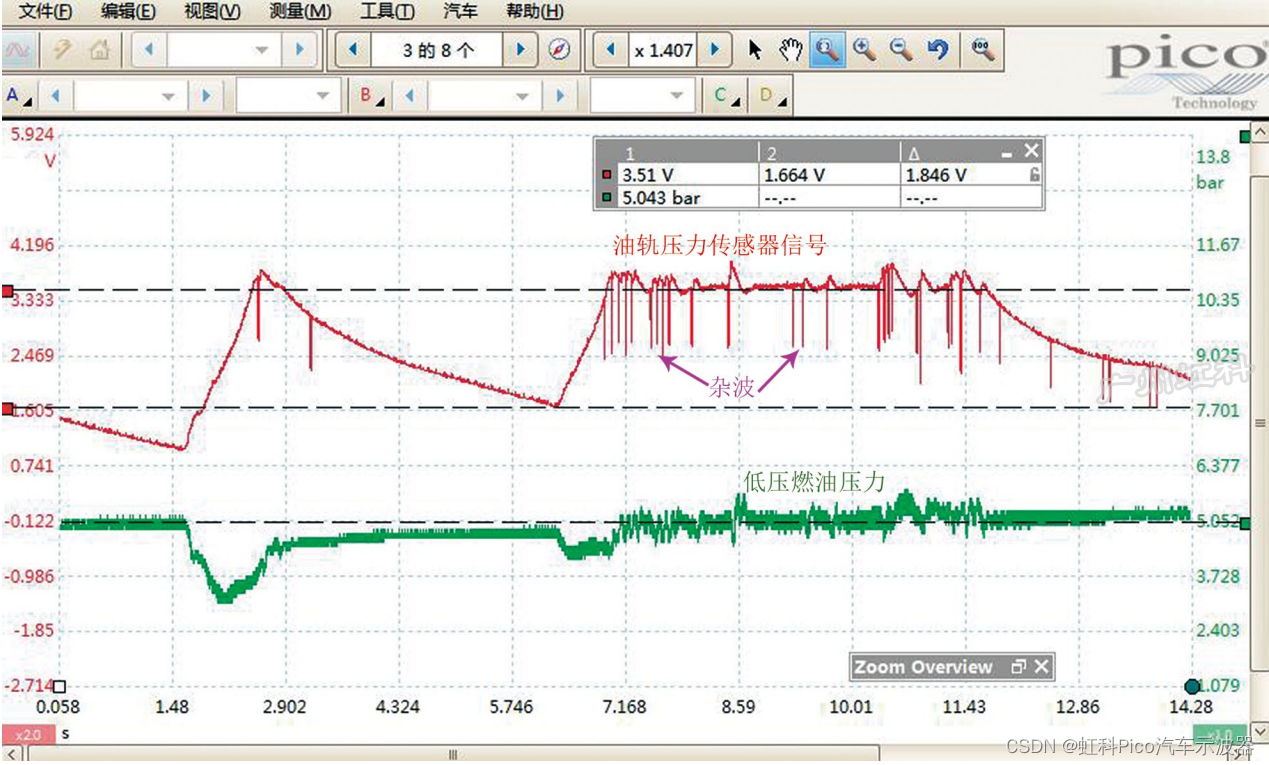This screenshot has width=1269, height=765.
Task: Decrease channel A range arrow
Action: [x=56, y=96]
